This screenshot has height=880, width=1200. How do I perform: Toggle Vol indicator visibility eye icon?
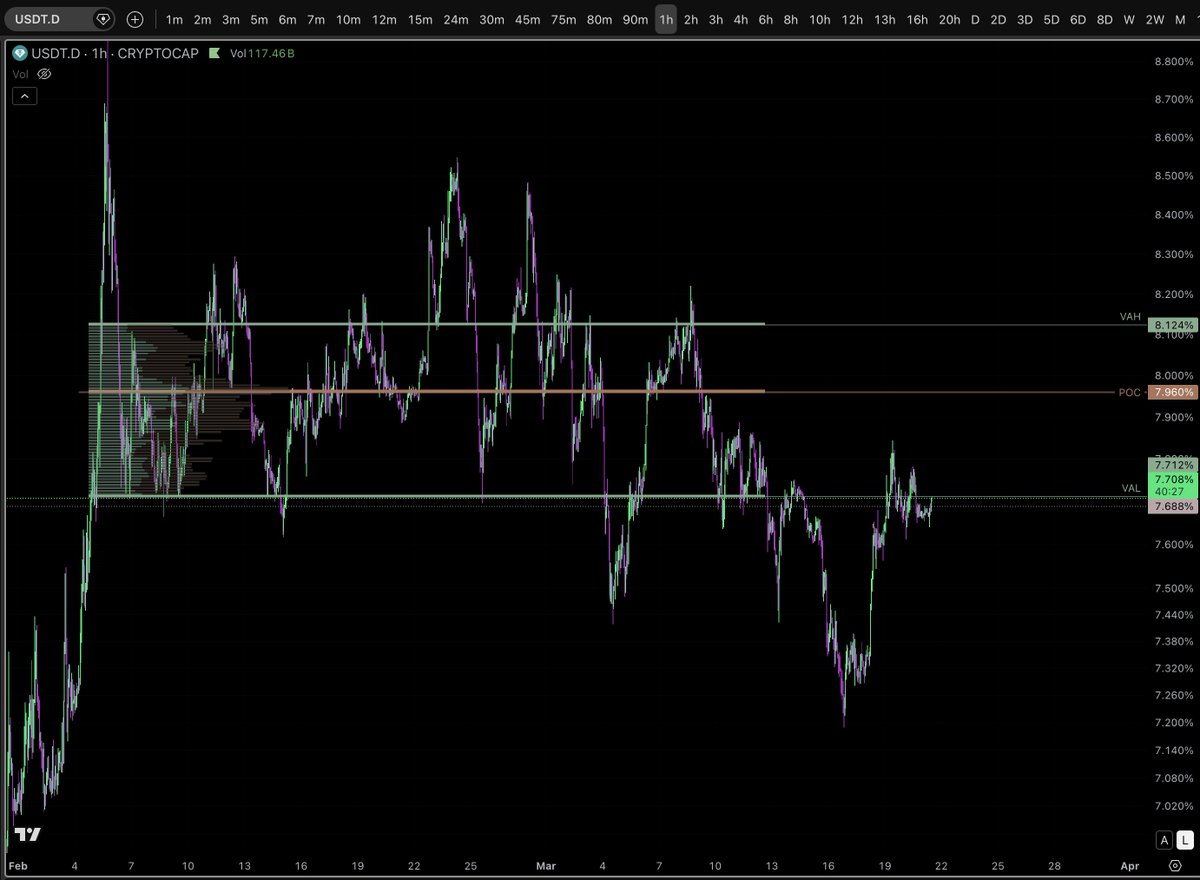pos(43,74)
